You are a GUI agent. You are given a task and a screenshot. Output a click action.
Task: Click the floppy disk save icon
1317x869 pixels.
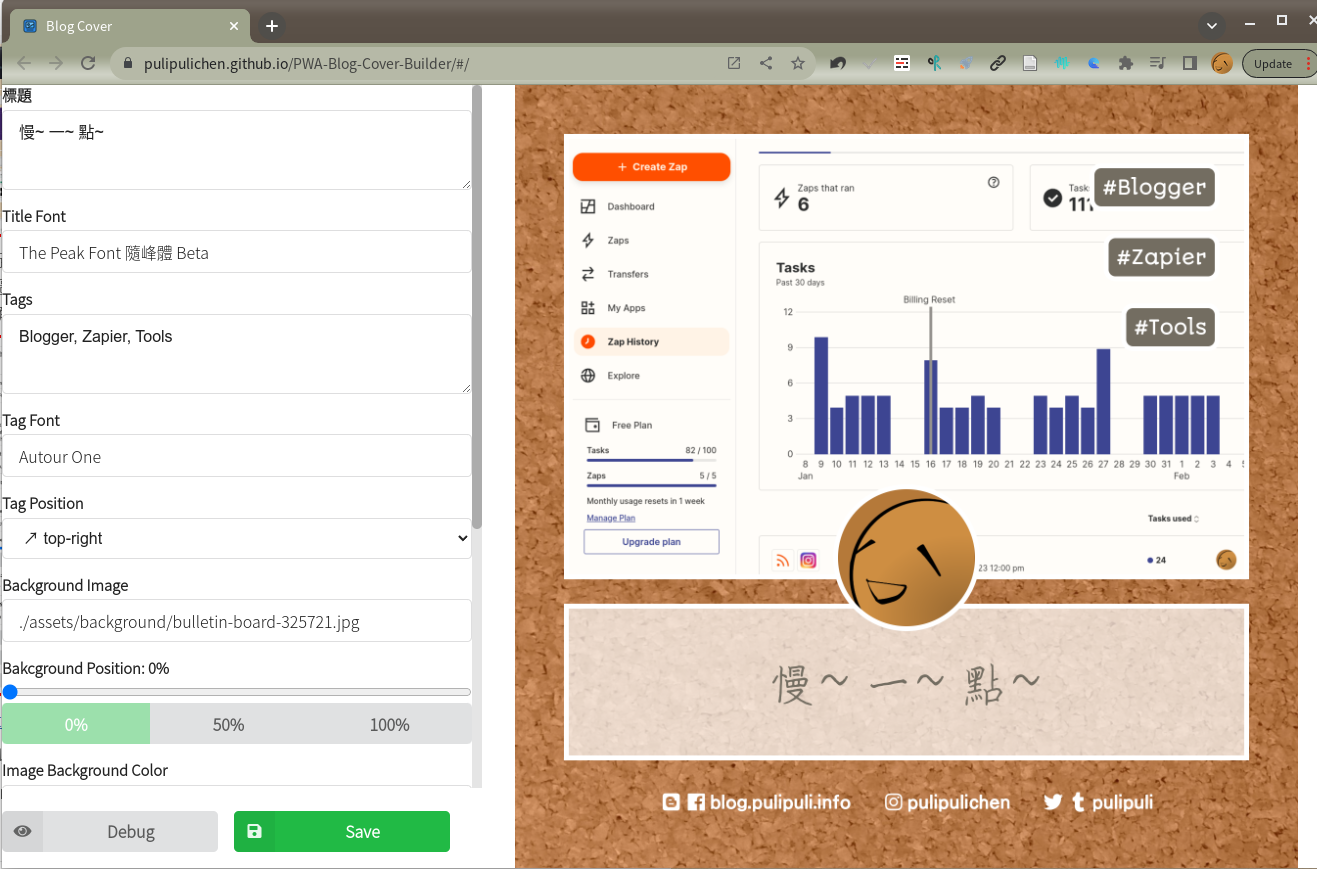254,831
